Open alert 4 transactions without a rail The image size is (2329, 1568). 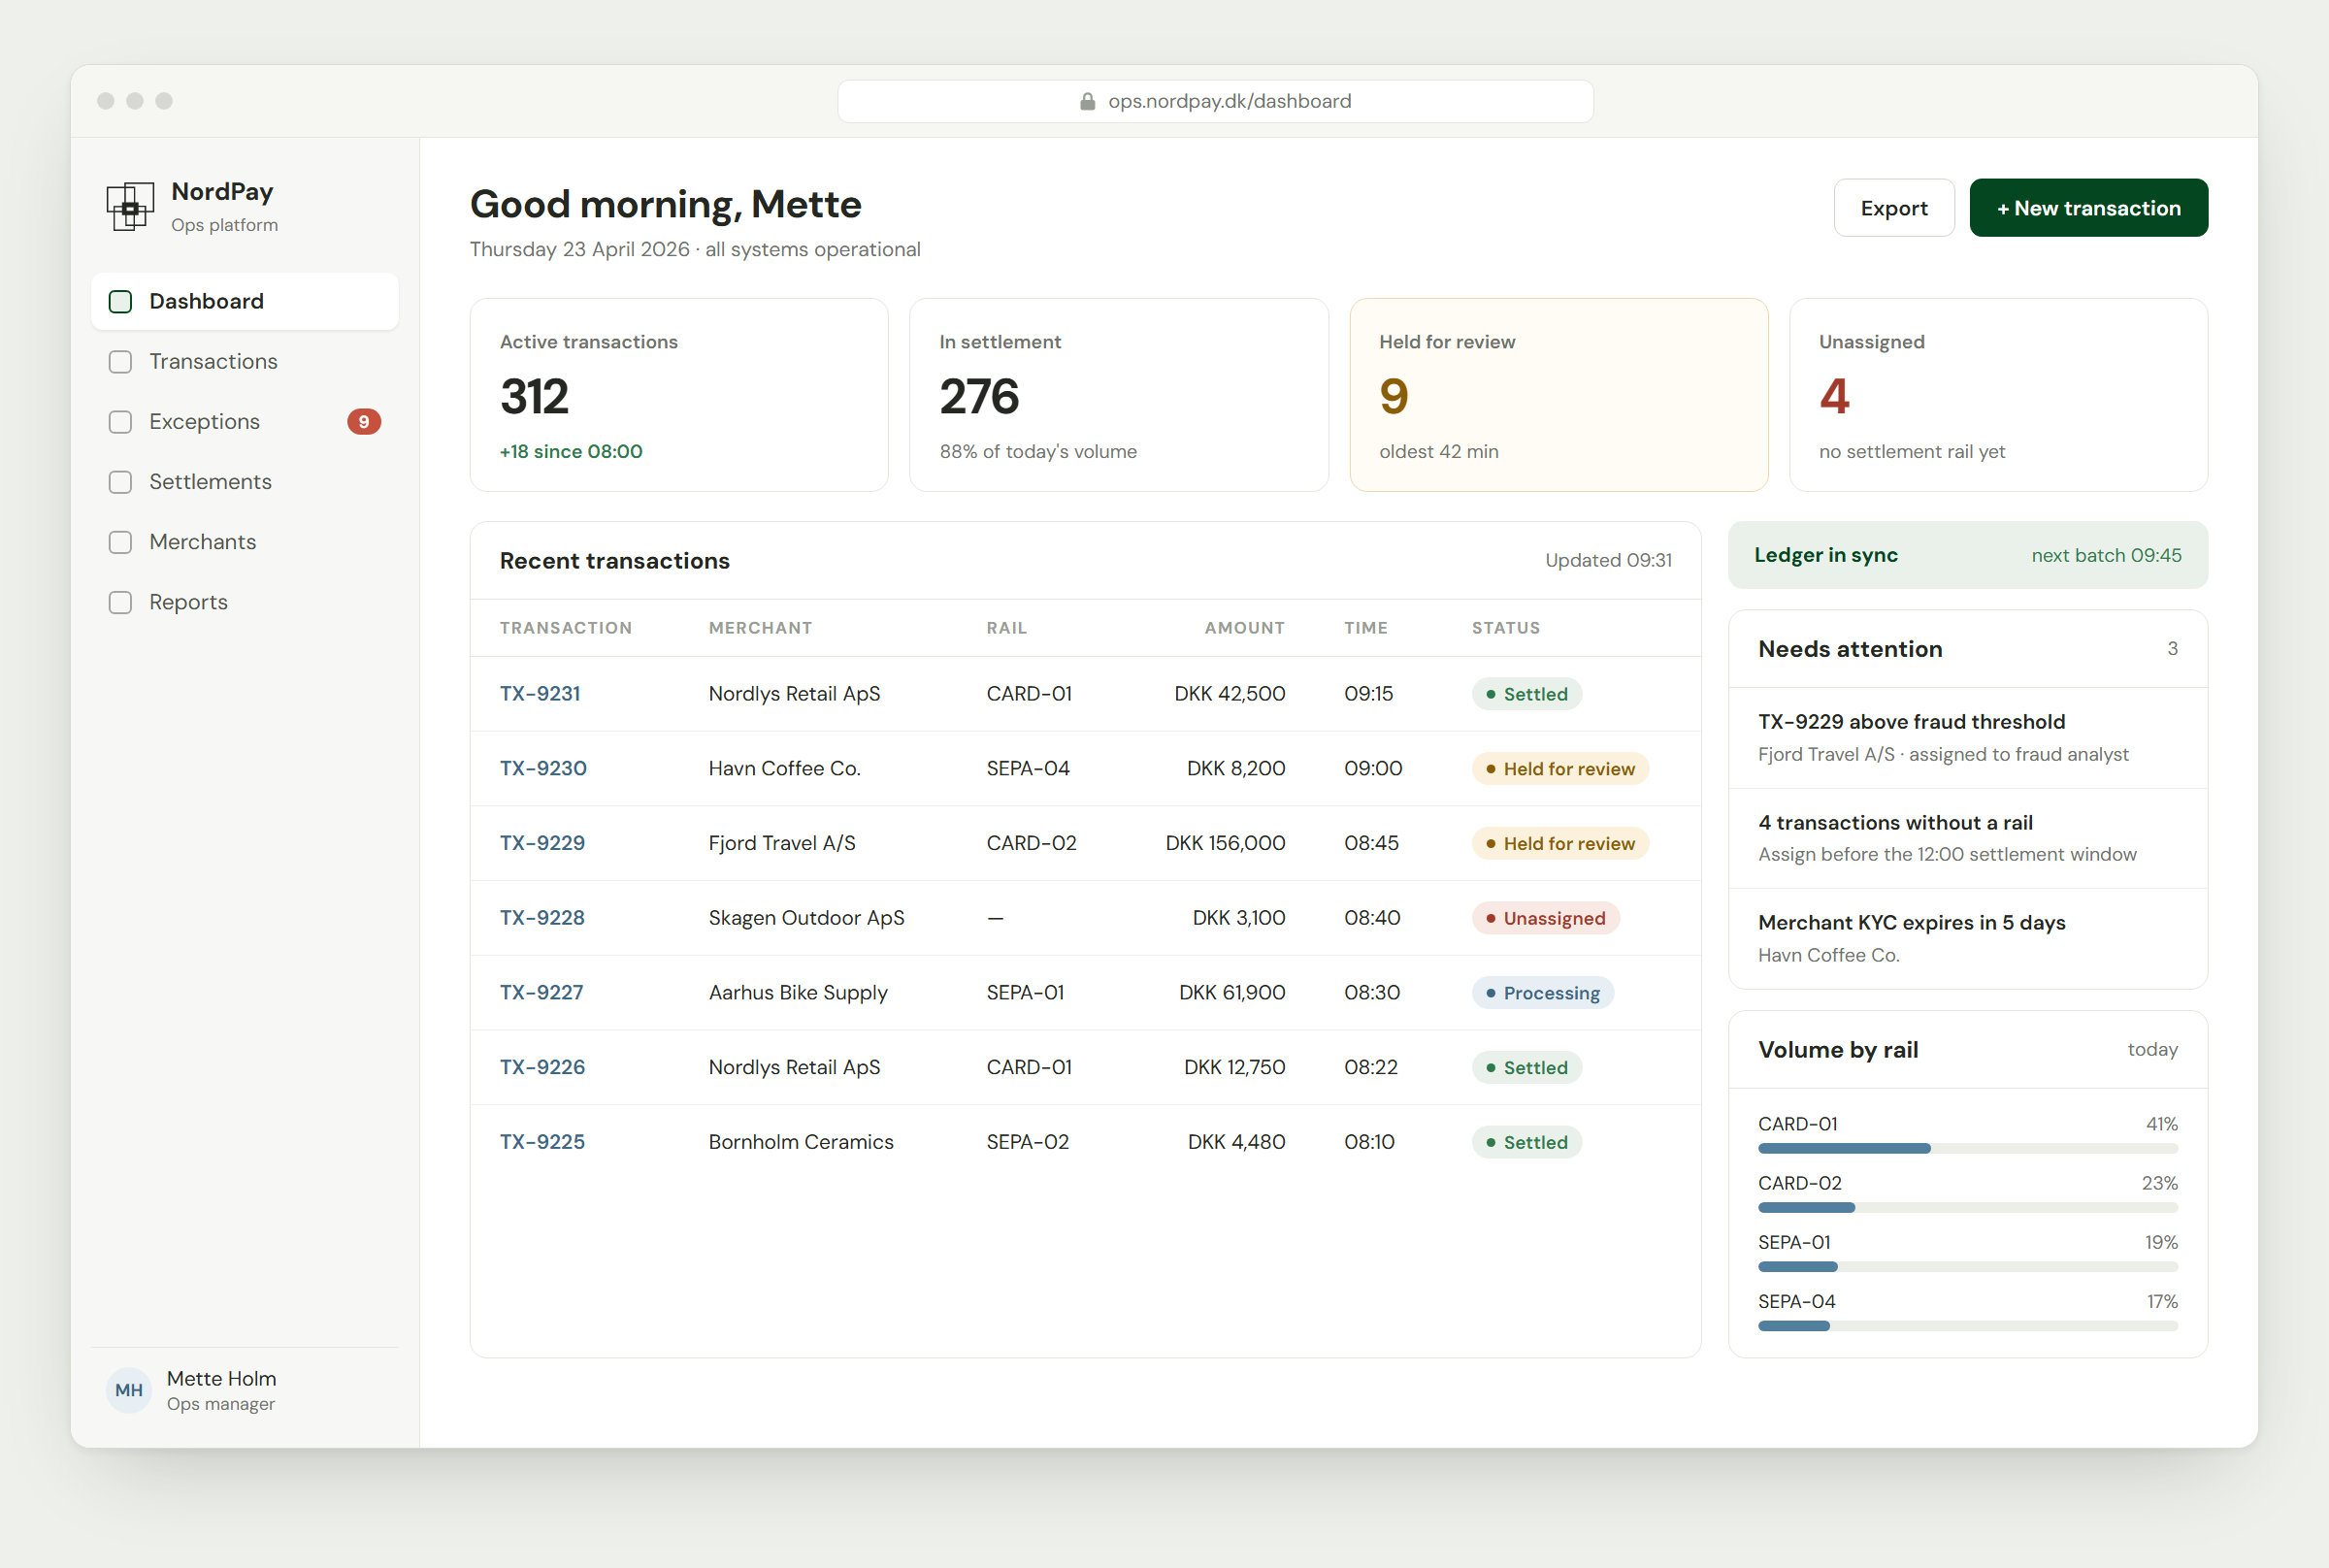(1967, 838)
